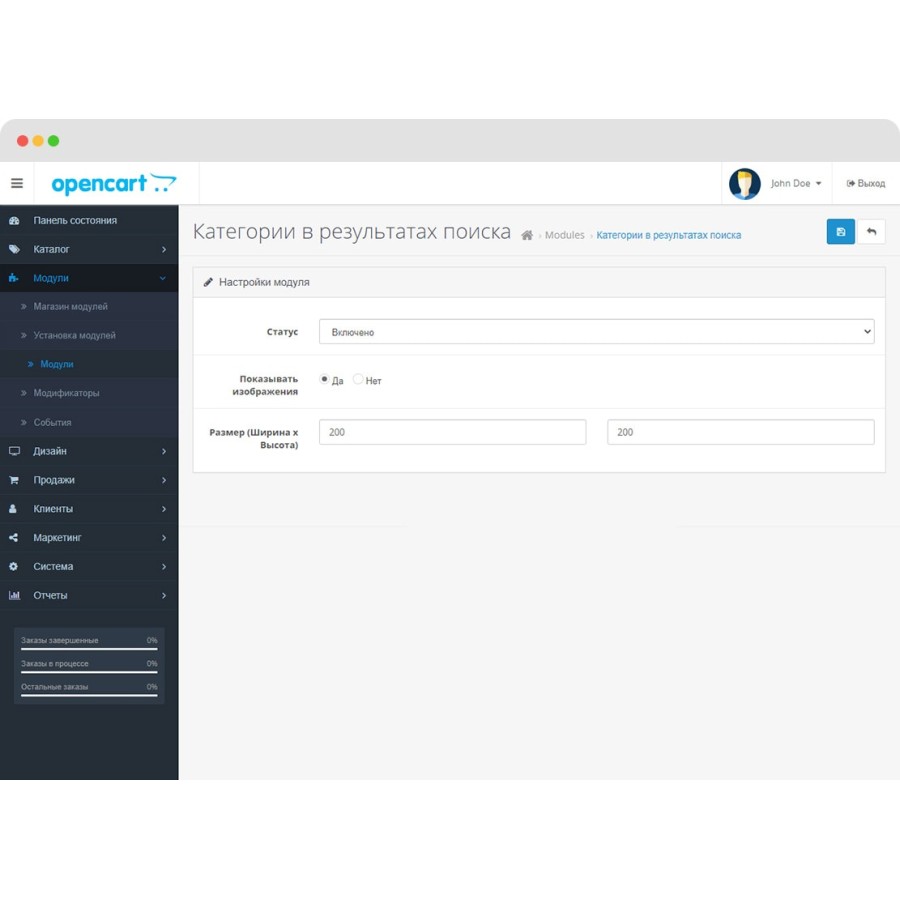Screen dimensions: 900x900
Task: Open Панель состояния in sidebar
Action: [x=89, y=220]
